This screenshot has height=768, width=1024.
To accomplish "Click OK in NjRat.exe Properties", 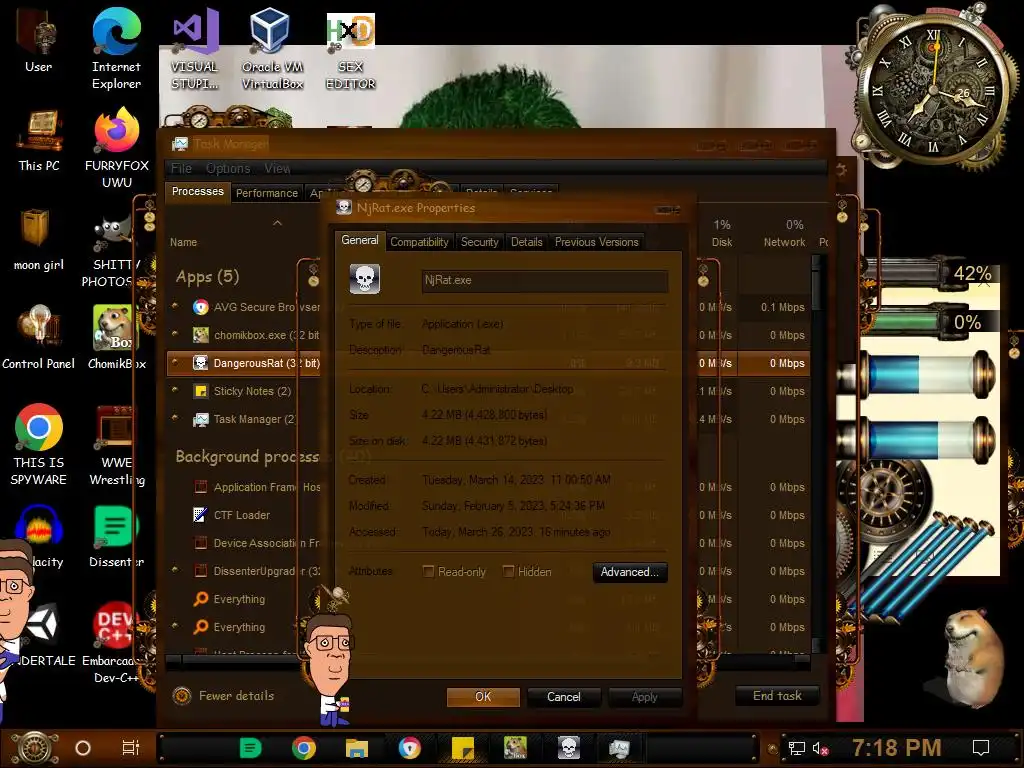I will 483,697.
